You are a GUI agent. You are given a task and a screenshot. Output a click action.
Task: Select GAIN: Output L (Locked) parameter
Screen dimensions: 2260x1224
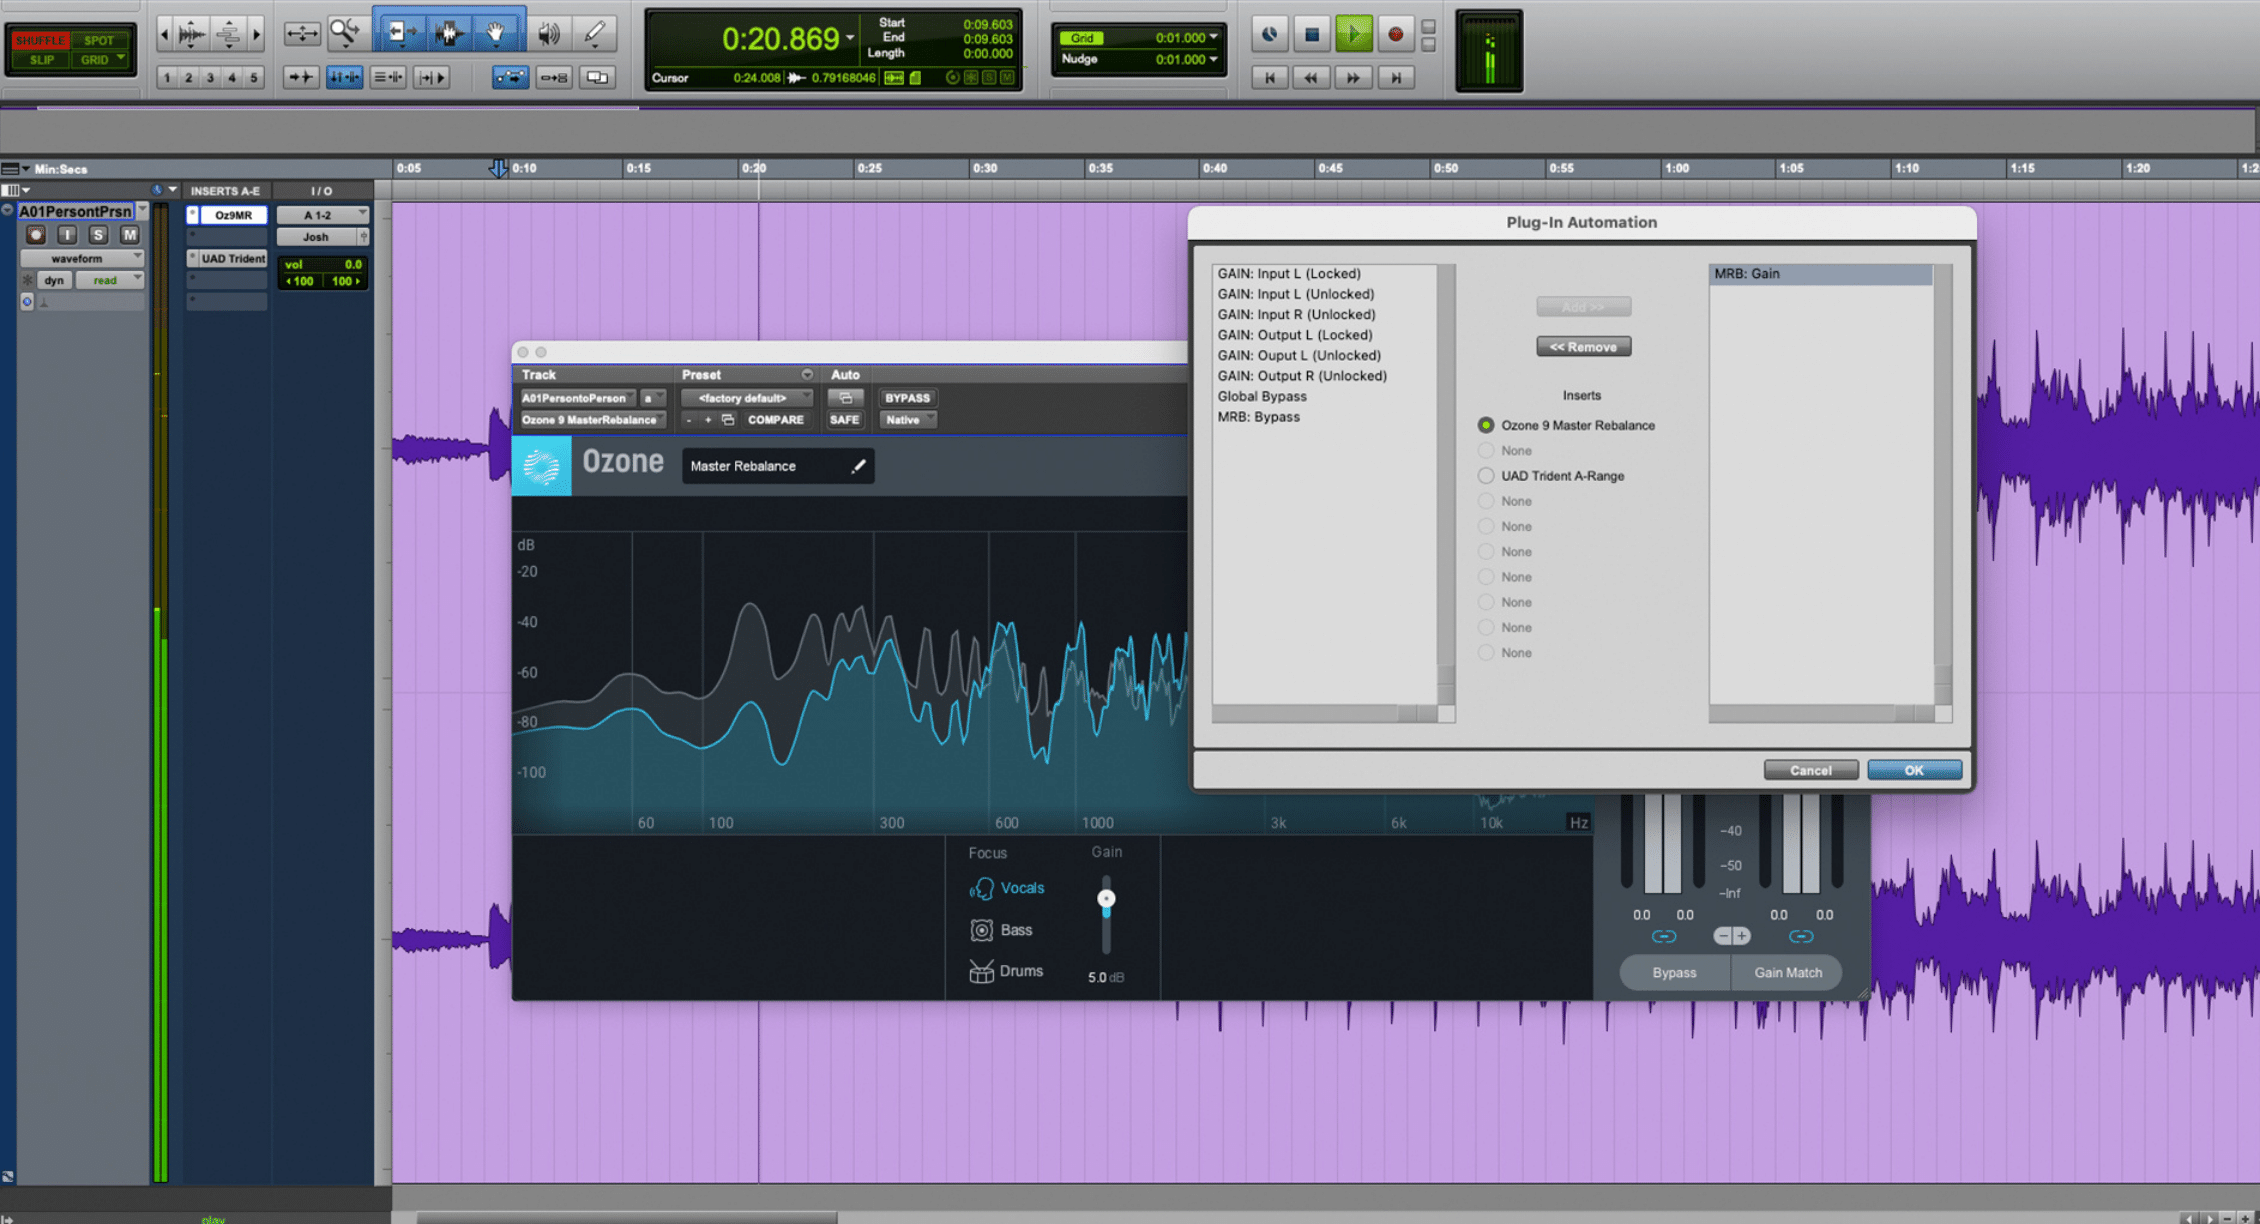click(1294, 335)
